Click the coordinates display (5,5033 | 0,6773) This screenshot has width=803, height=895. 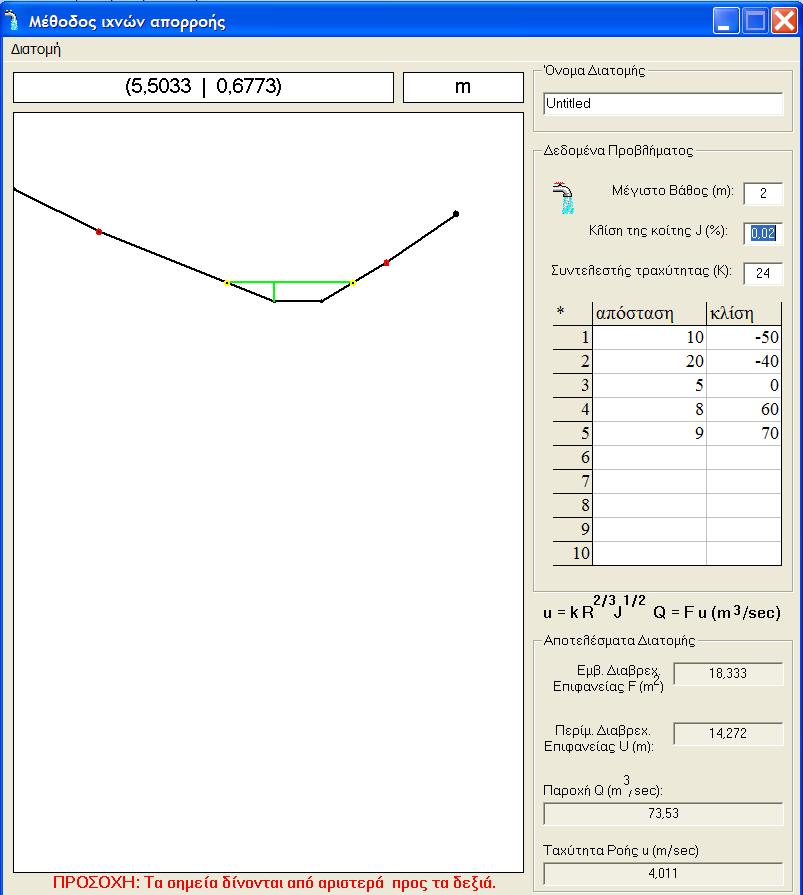pos(203,87)
